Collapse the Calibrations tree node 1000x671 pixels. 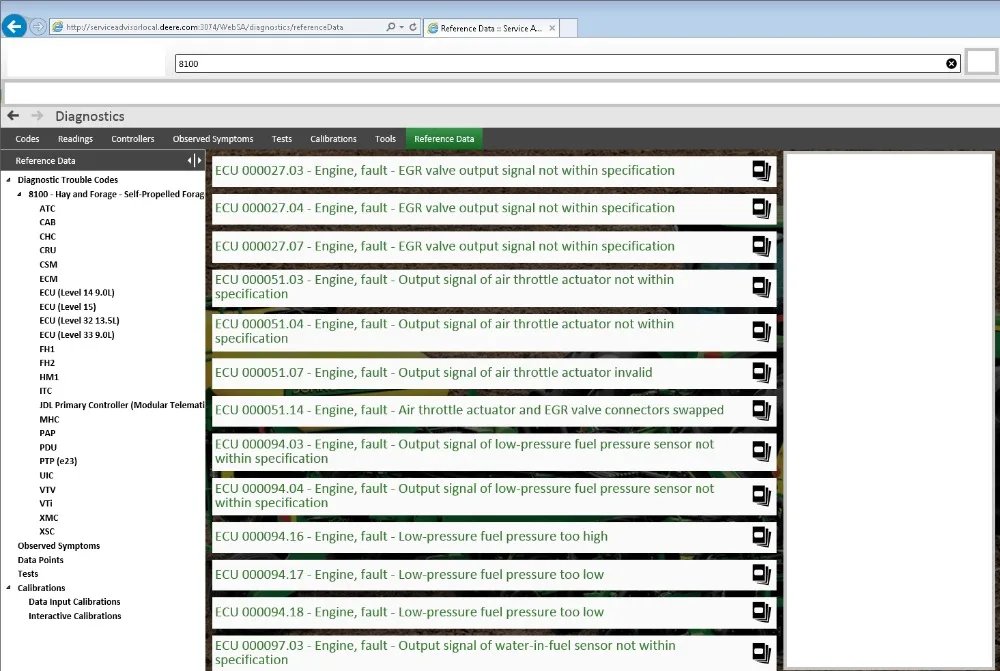[x=8, y=587]
